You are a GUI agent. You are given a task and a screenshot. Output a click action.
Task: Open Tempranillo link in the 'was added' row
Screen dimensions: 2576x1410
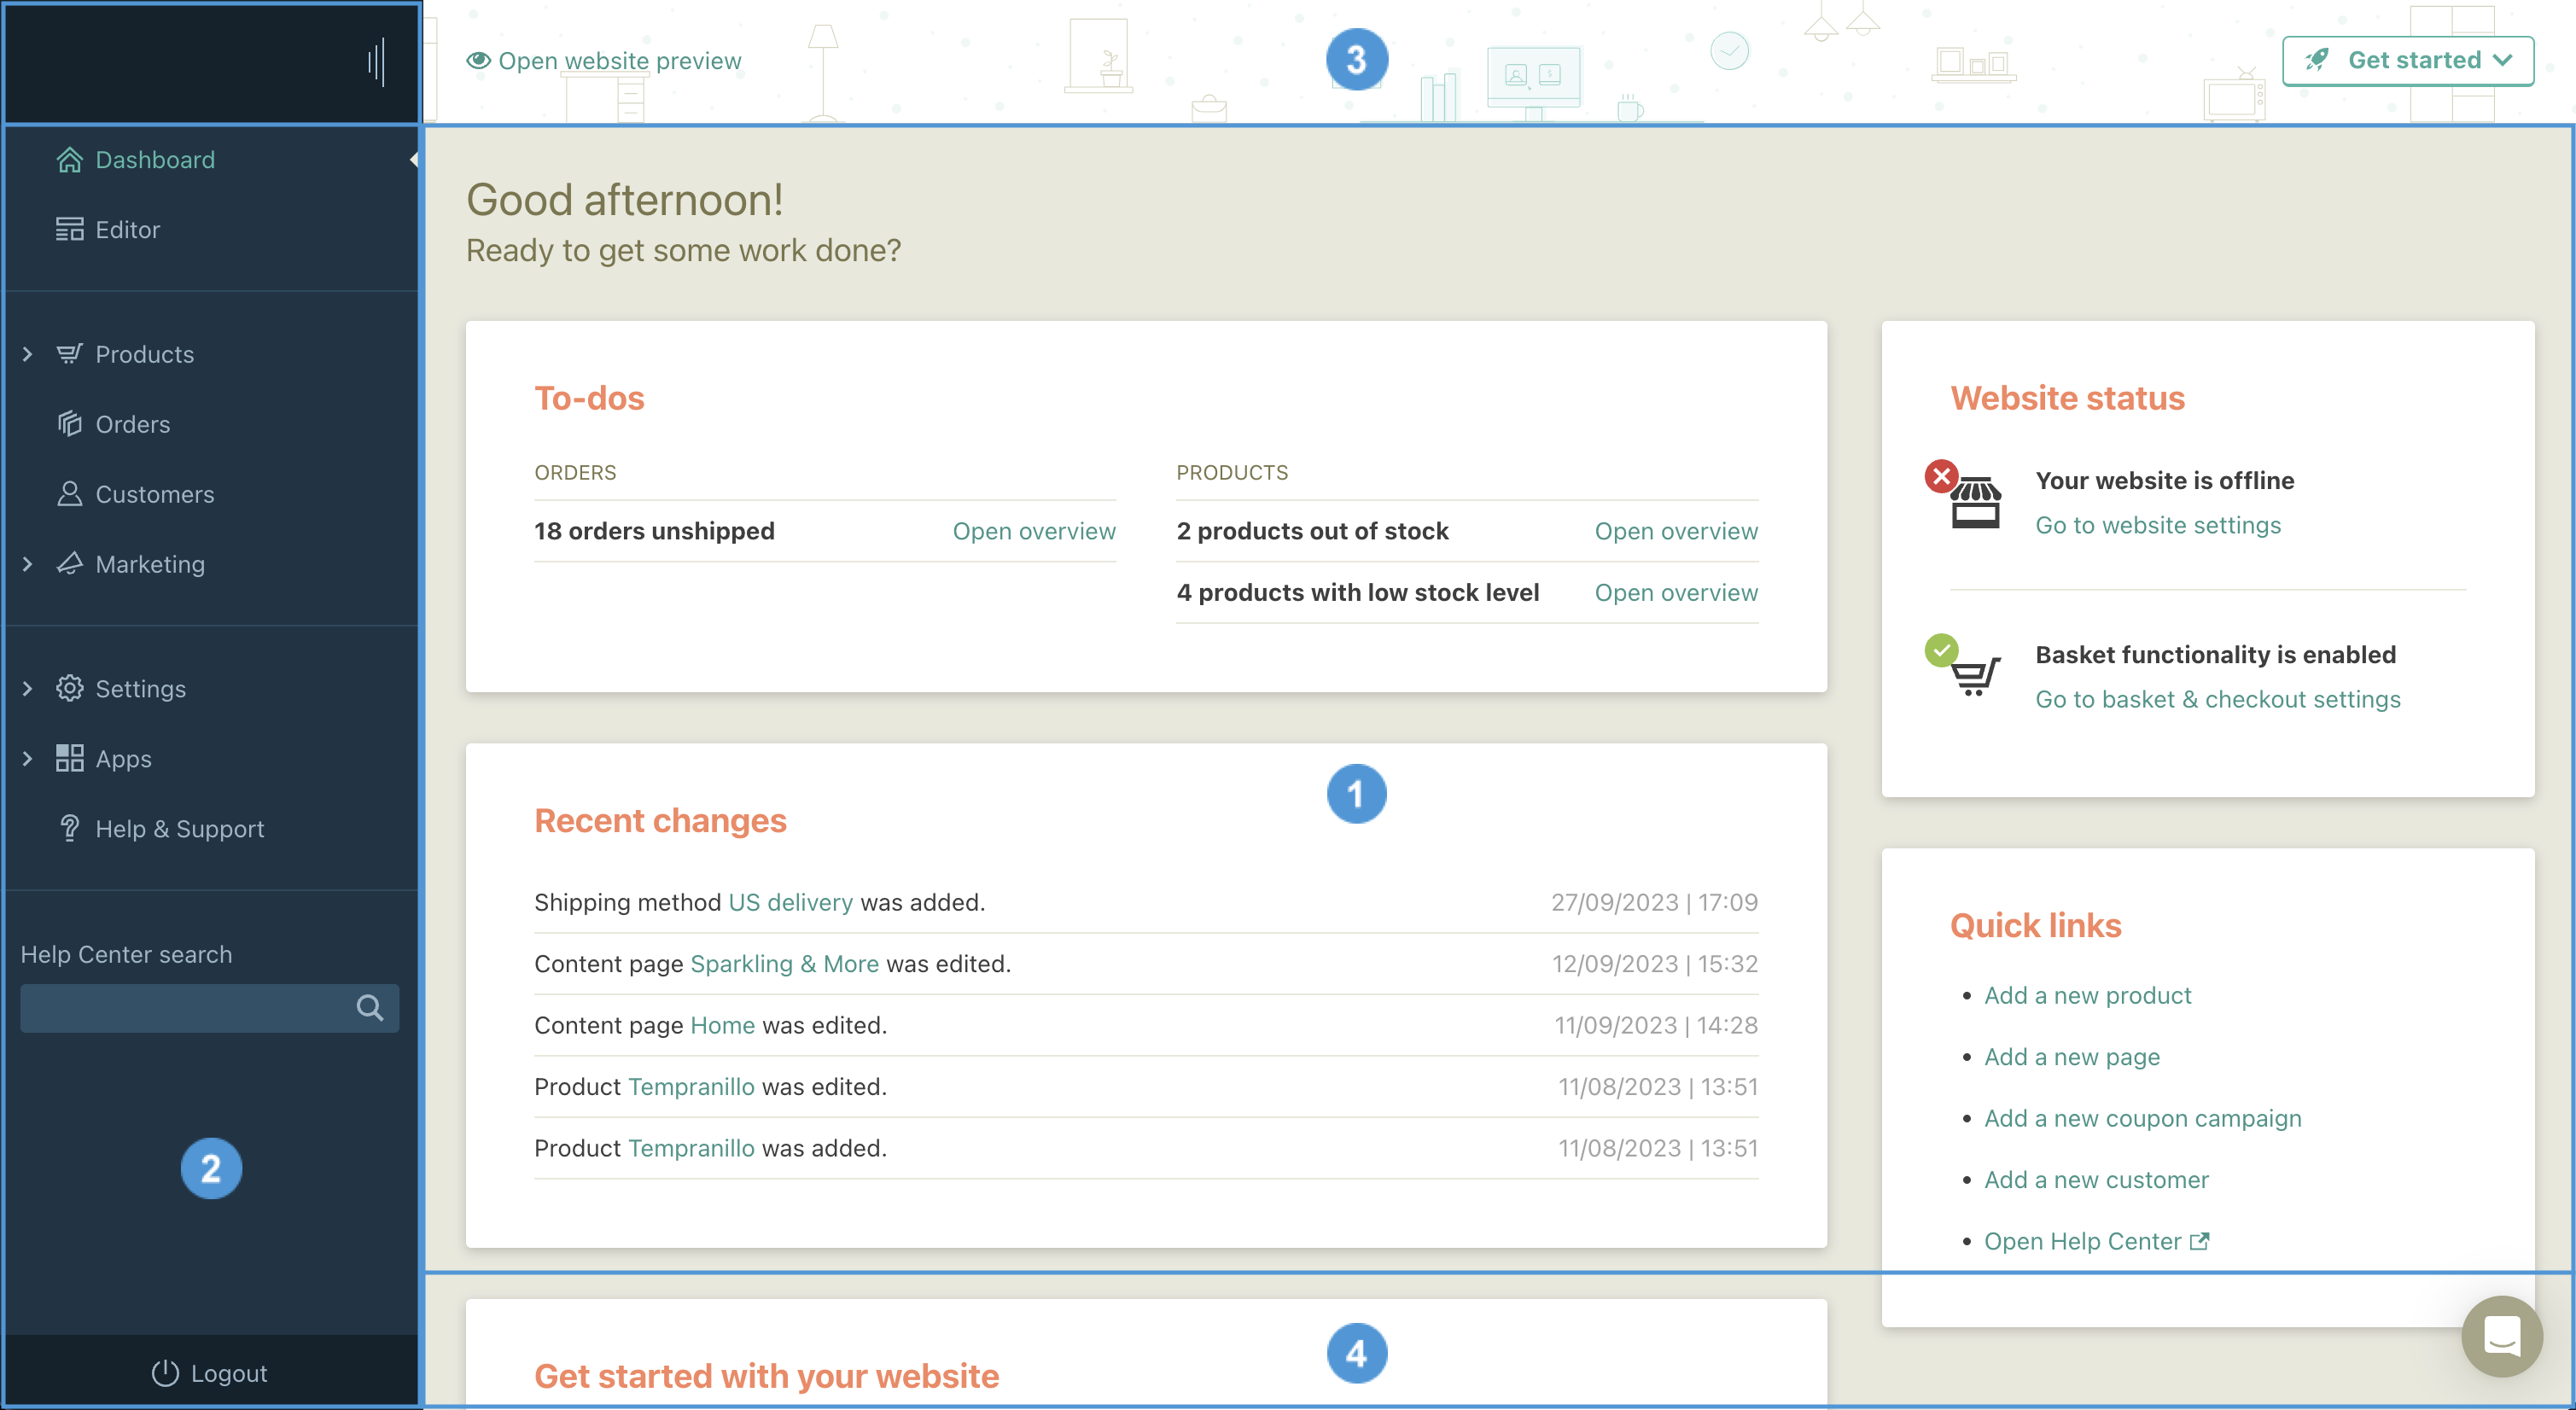[x=691, y=1148]
